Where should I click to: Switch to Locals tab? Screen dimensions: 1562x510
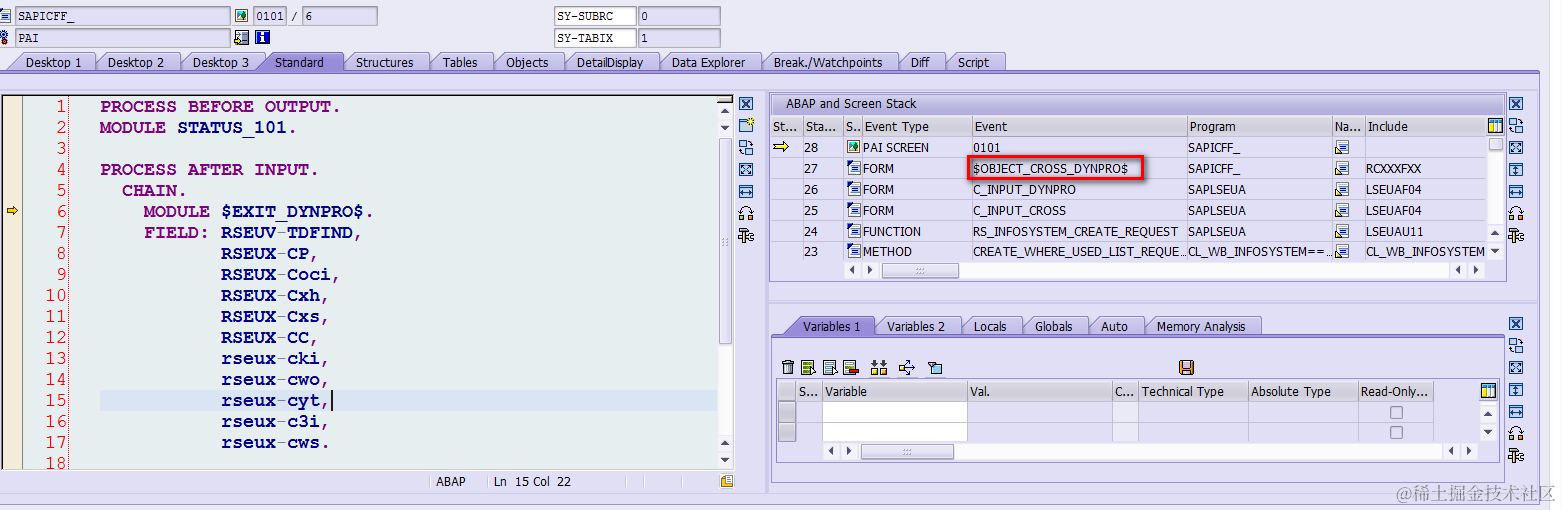(x=990, y=326)
